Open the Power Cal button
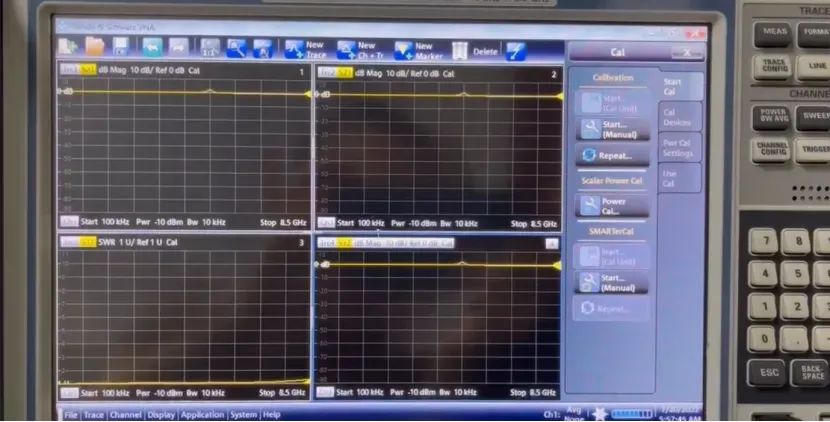The image size is (830, 422). [612, 206]
